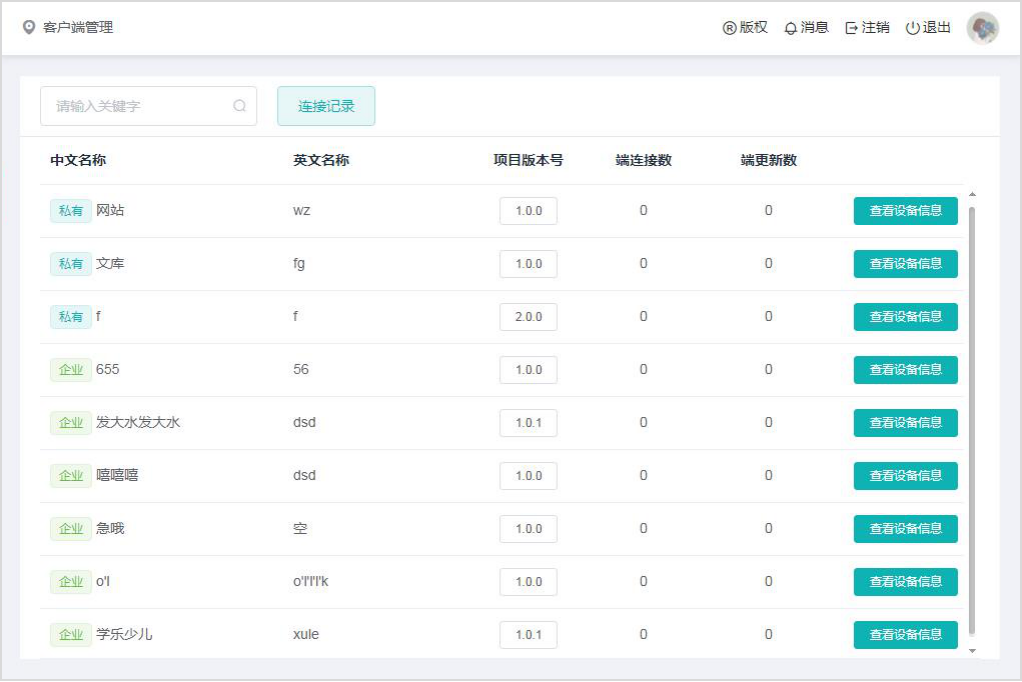Click the 项目版本号 column header

tap(528, 160)
